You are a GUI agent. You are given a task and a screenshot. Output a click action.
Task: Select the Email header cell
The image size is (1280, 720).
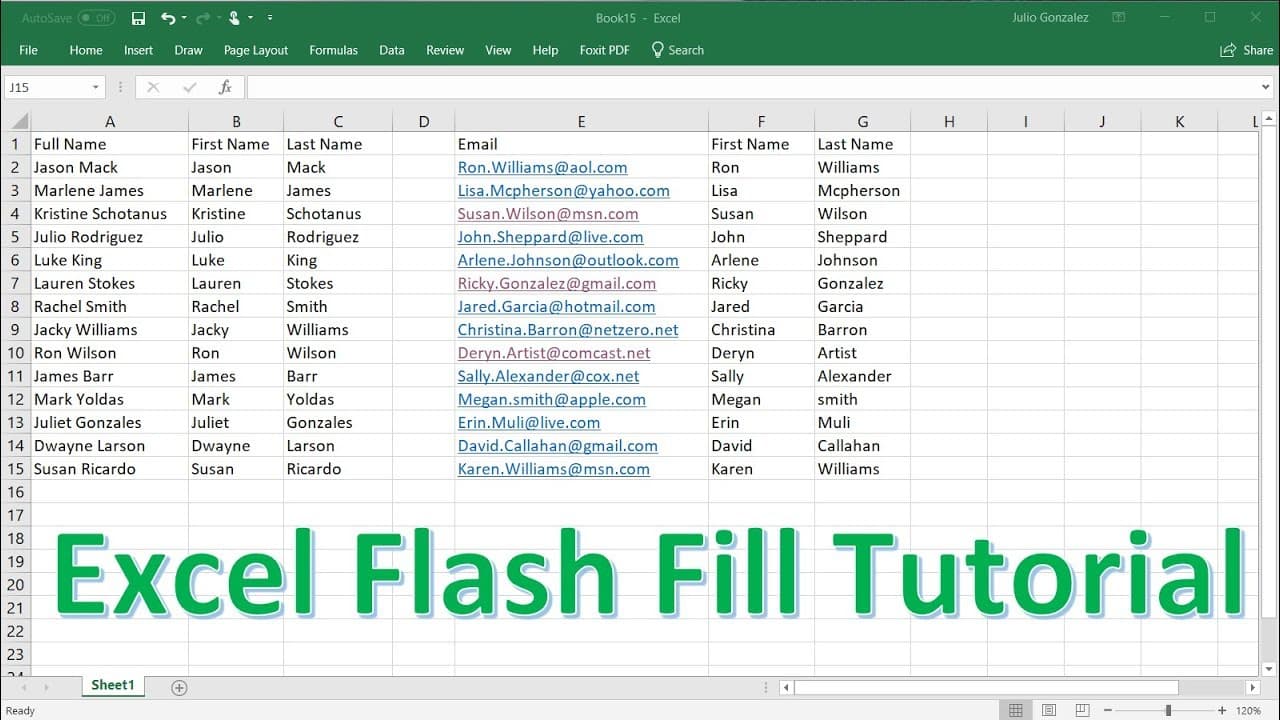tap(581, 144)
